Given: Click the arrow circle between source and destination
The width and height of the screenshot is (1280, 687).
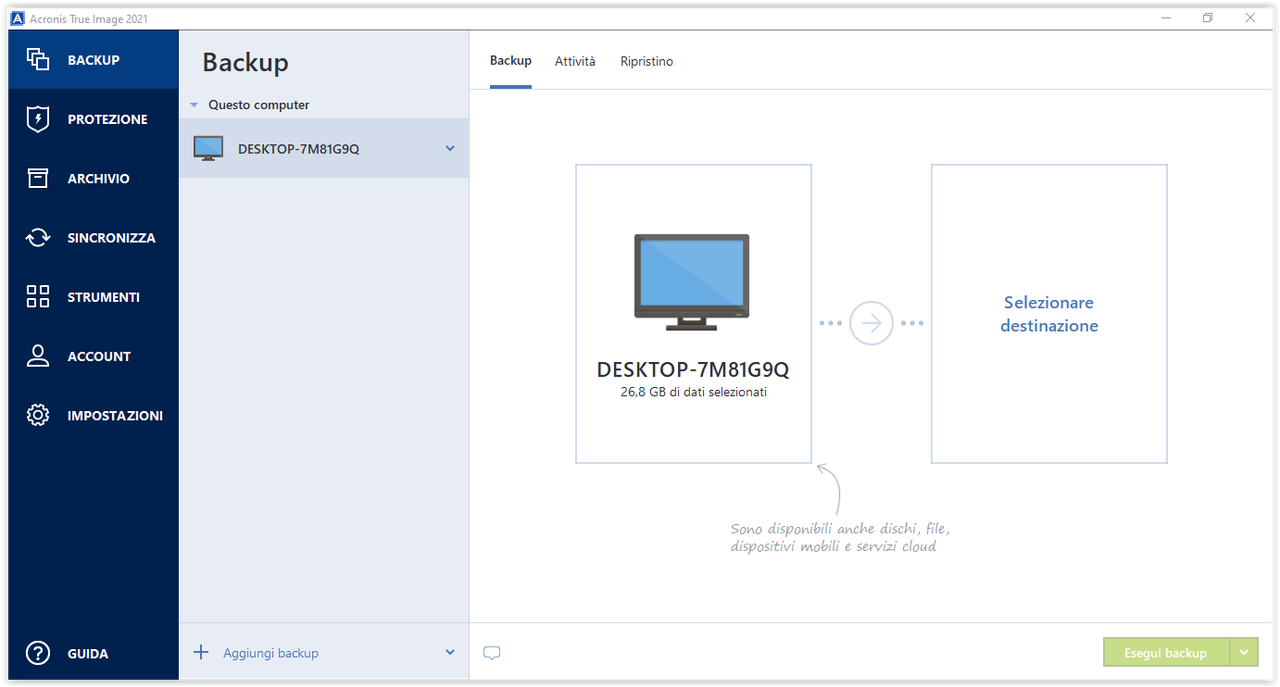Looking at the screenshot, I should click(871, 323).
